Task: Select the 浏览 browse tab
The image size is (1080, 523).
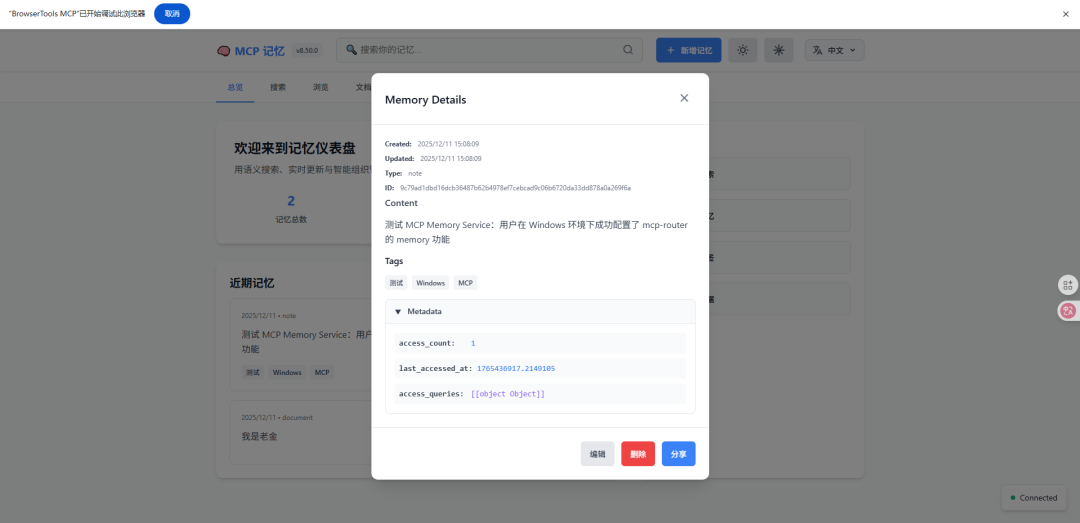Action: (320, 87)
